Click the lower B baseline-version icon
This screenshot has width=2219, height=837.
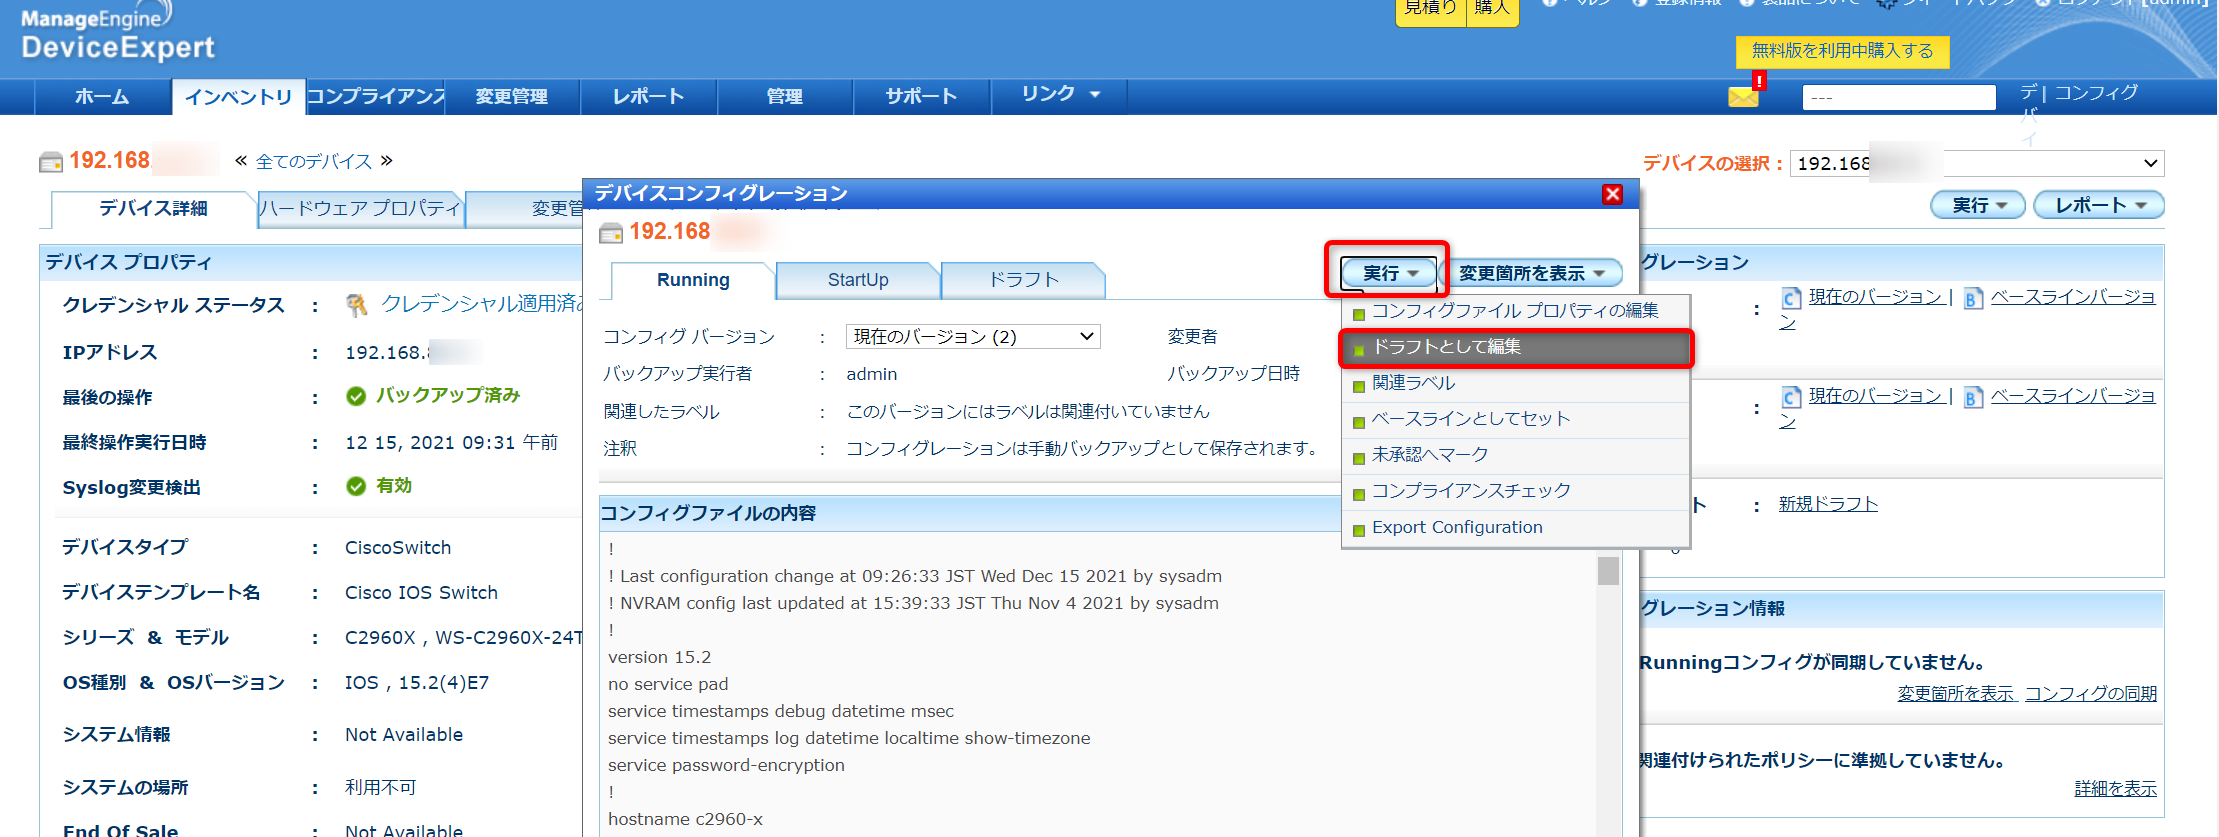click(x=1973, y=397)
